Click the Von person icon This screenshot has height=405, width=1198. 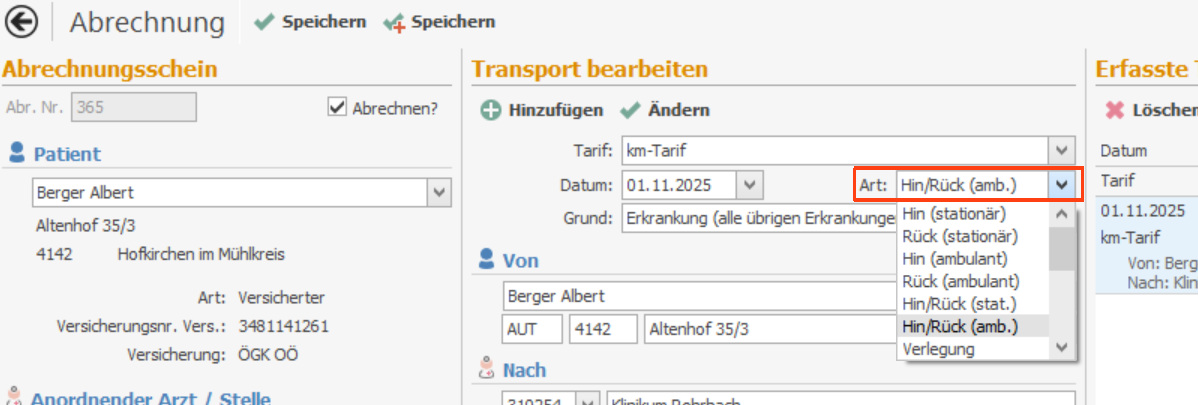click(x=487, y=261)
